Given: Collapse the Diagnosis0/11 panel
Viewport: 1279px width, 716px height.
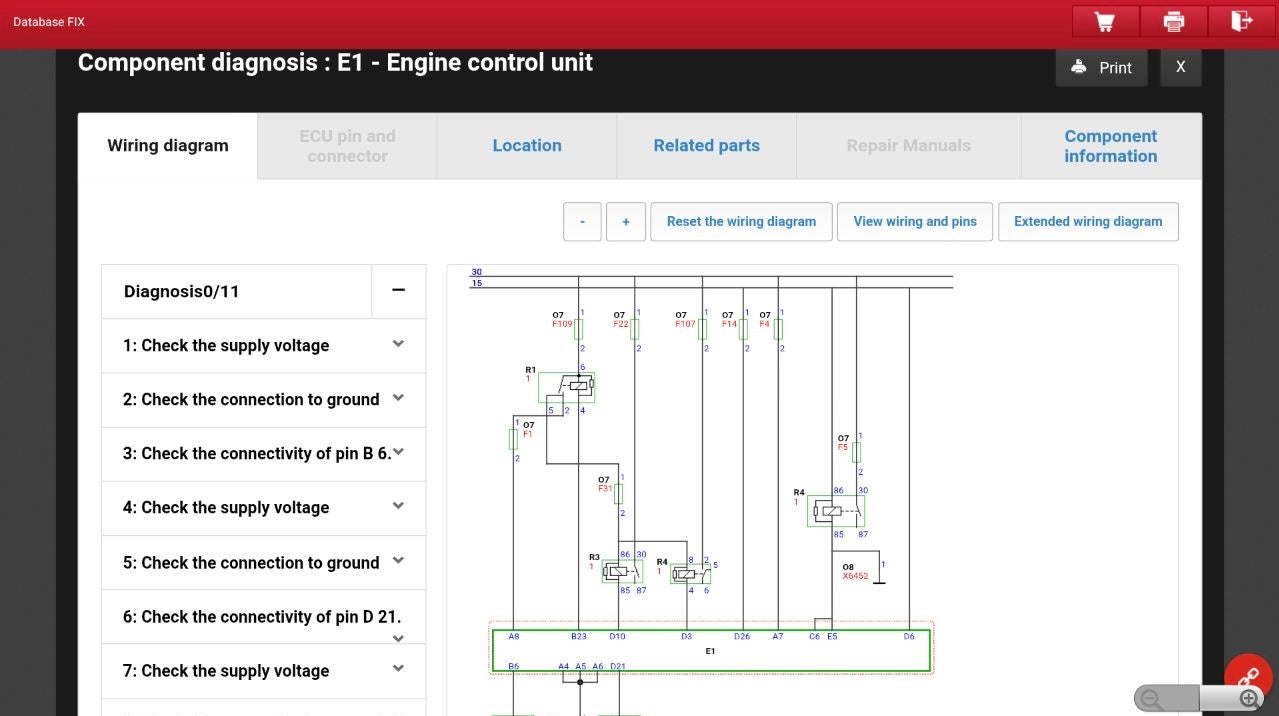Looking at the screenshot, I should (x=397, y=290).
